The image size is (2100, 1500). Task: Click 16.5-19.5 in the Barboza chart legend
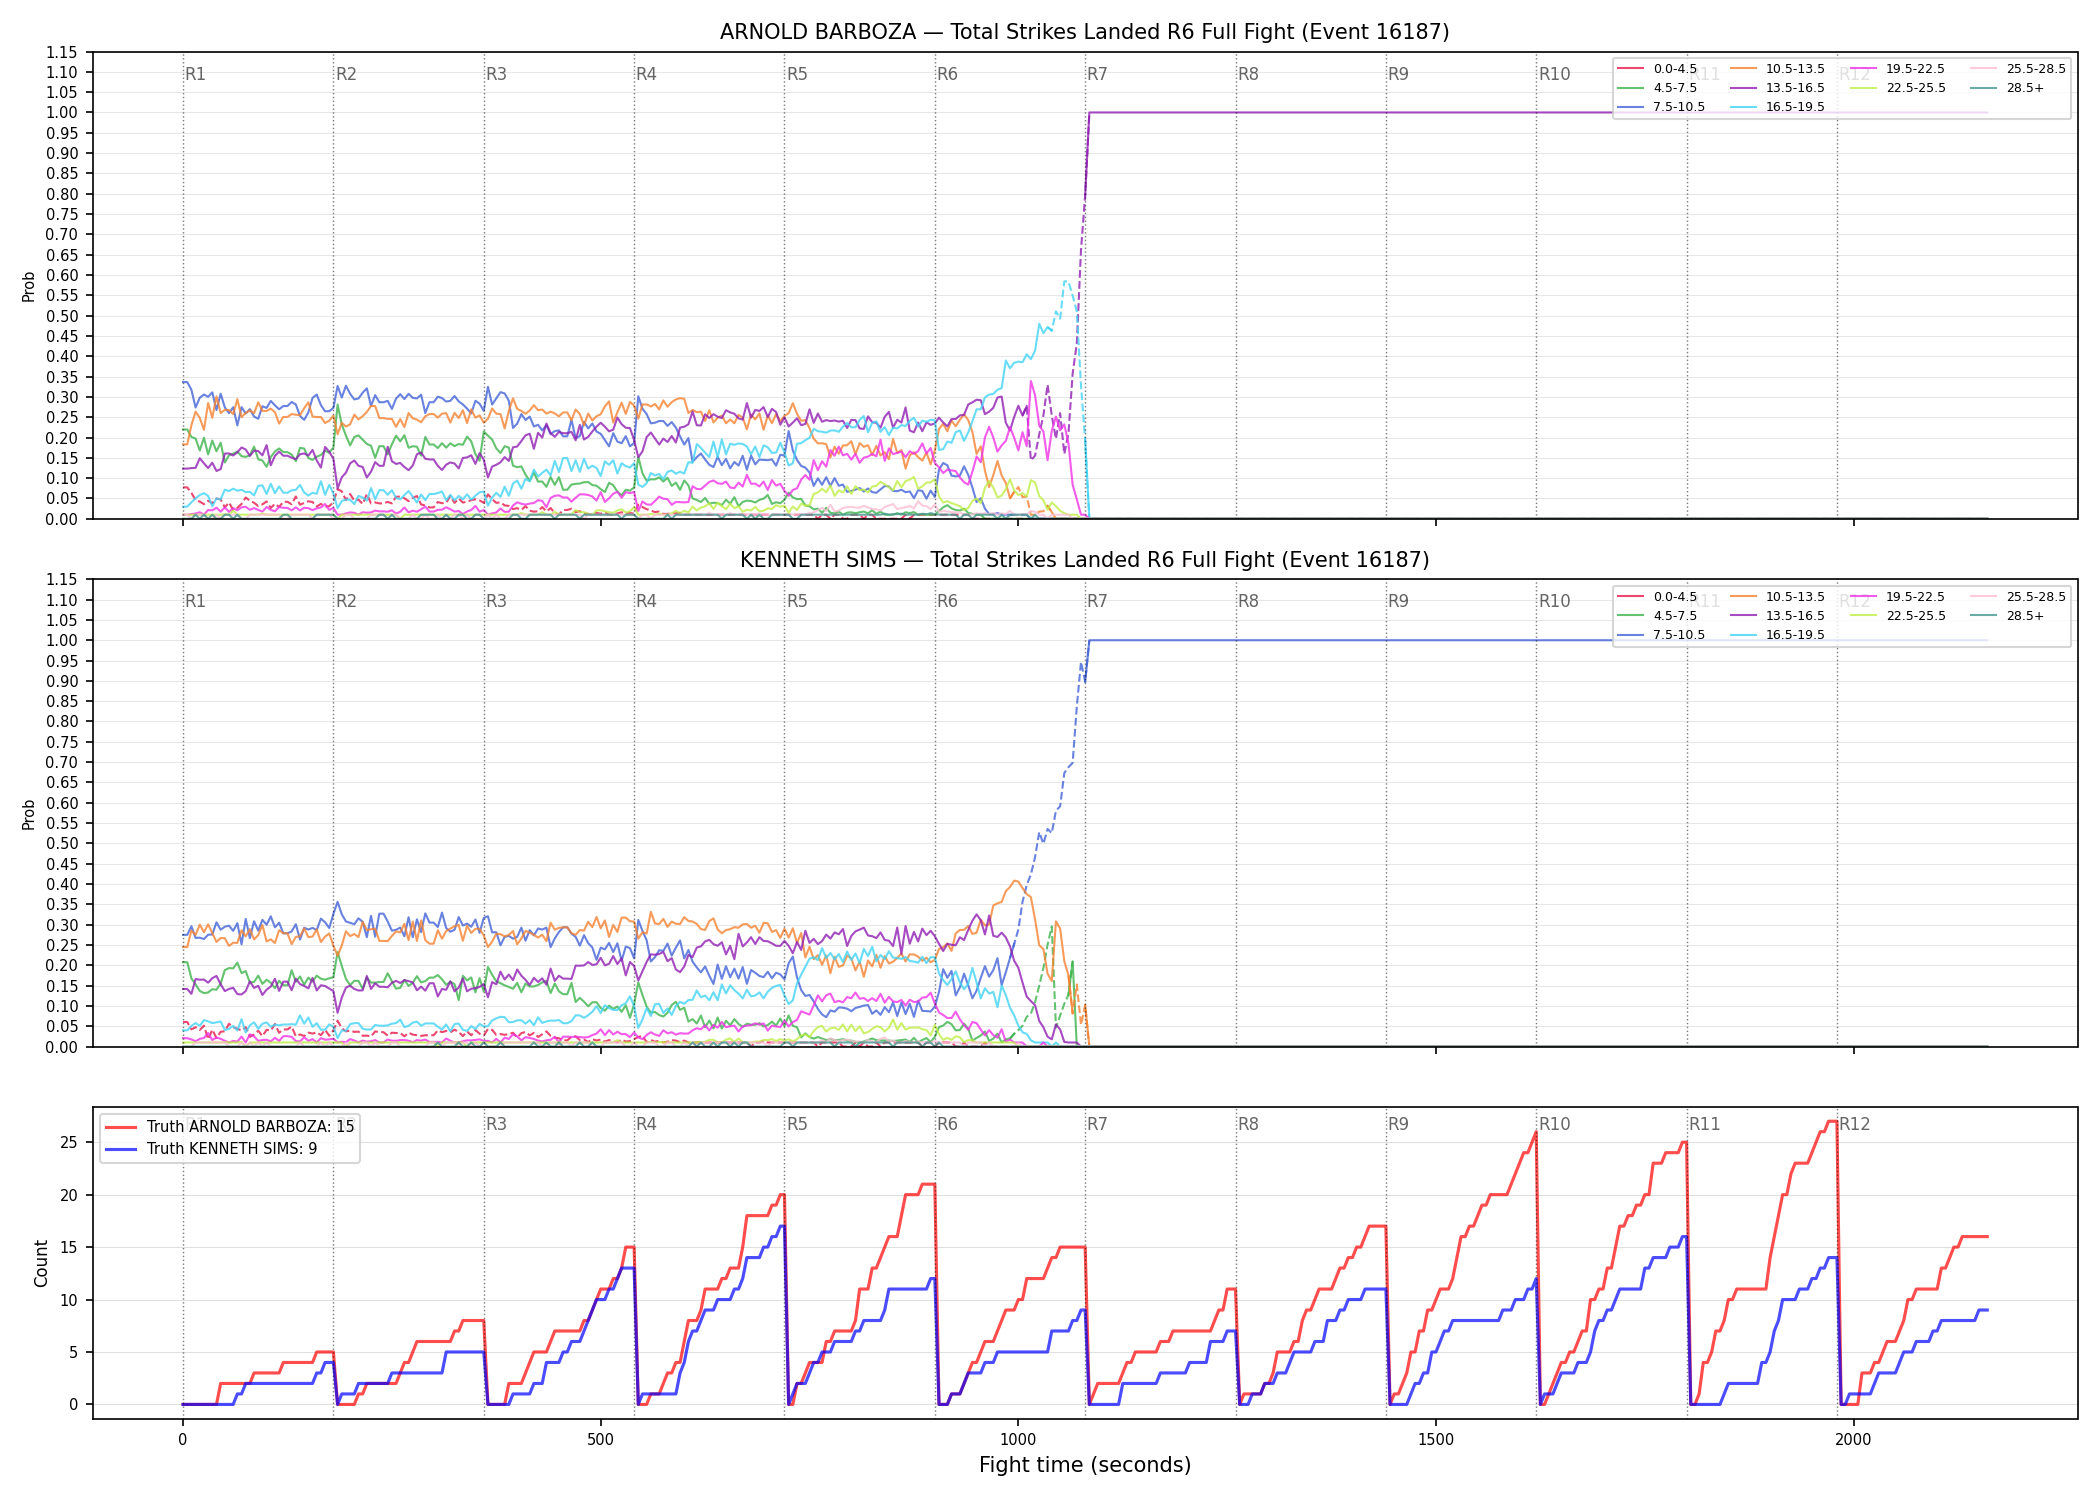pyautogui.click(x=1795, y=107)
